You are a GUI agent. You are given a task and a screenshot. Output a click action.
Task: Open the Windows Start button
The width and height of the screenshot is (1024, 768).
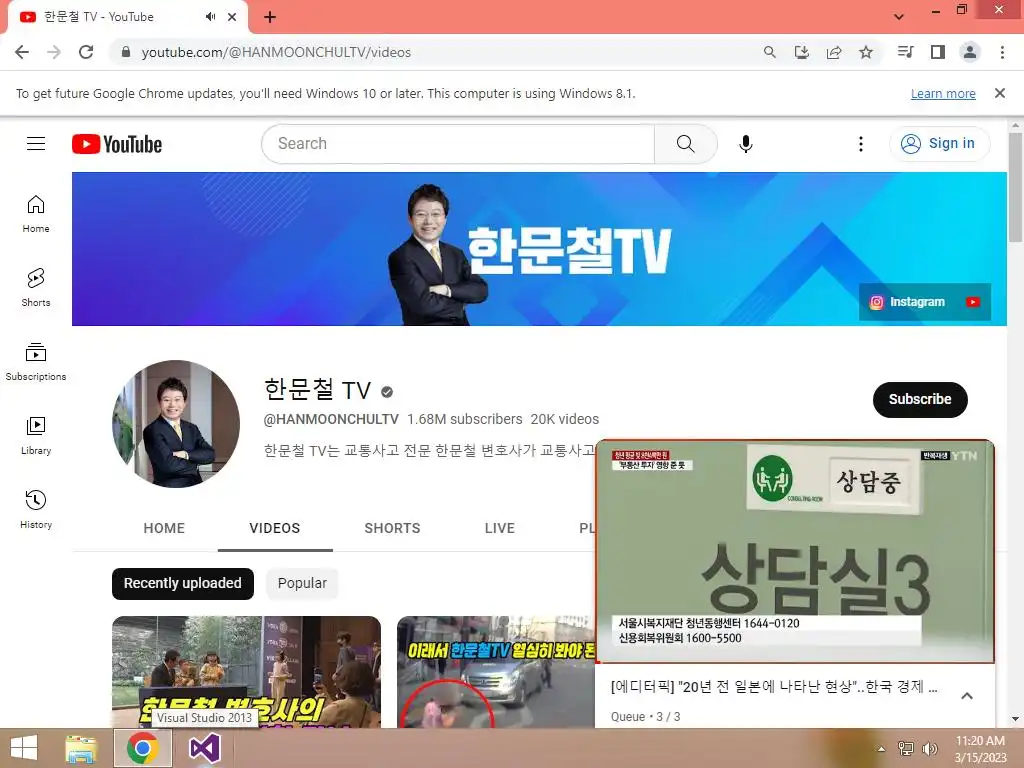[24, 748]
